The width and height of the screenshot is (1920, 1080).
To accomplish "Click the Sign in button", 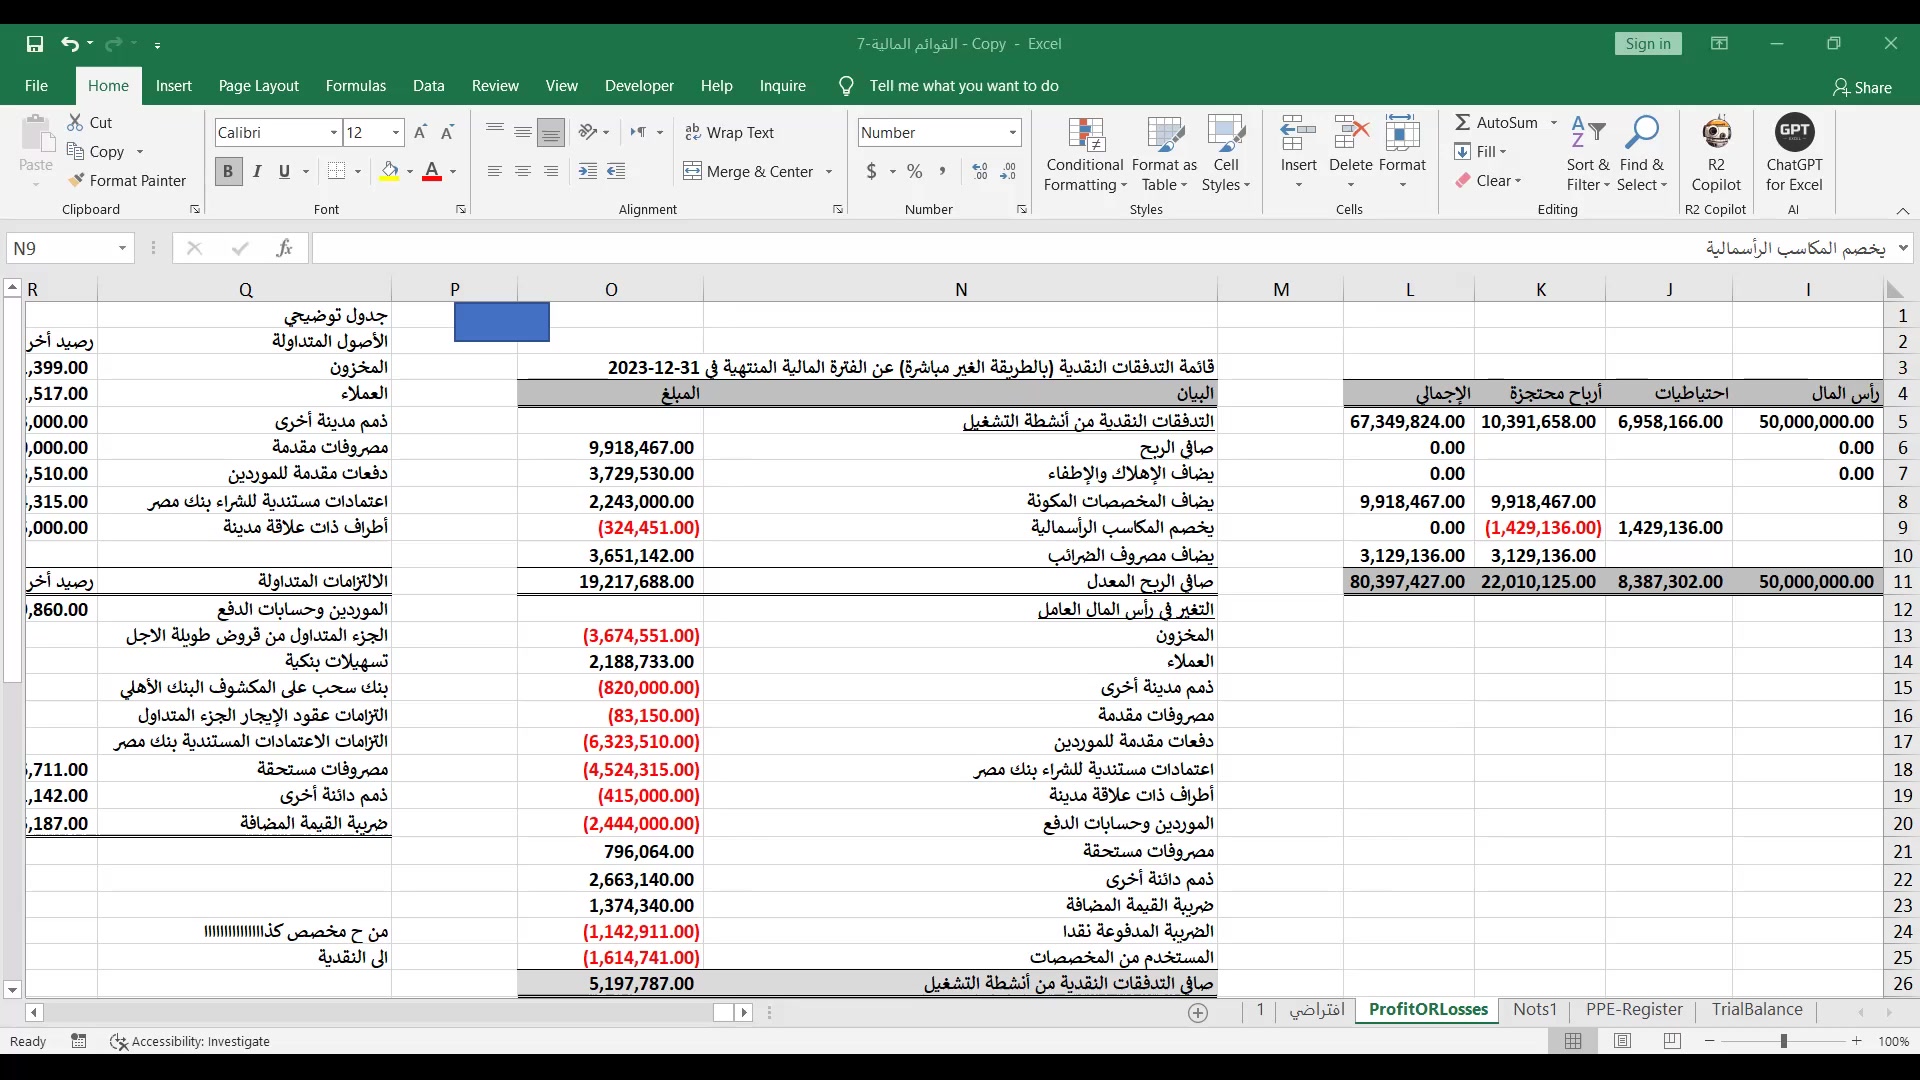I will (x=1648, y=44).
